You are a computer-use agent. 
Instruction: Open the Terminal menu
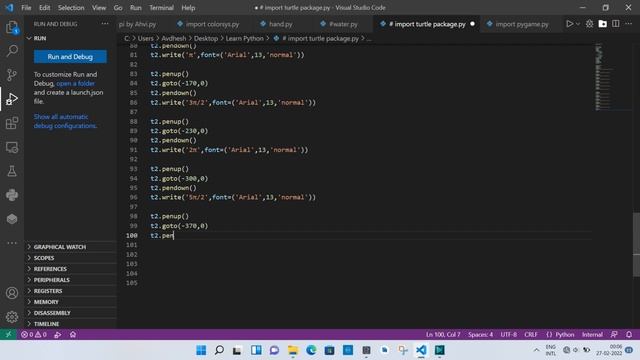[161, 8]
